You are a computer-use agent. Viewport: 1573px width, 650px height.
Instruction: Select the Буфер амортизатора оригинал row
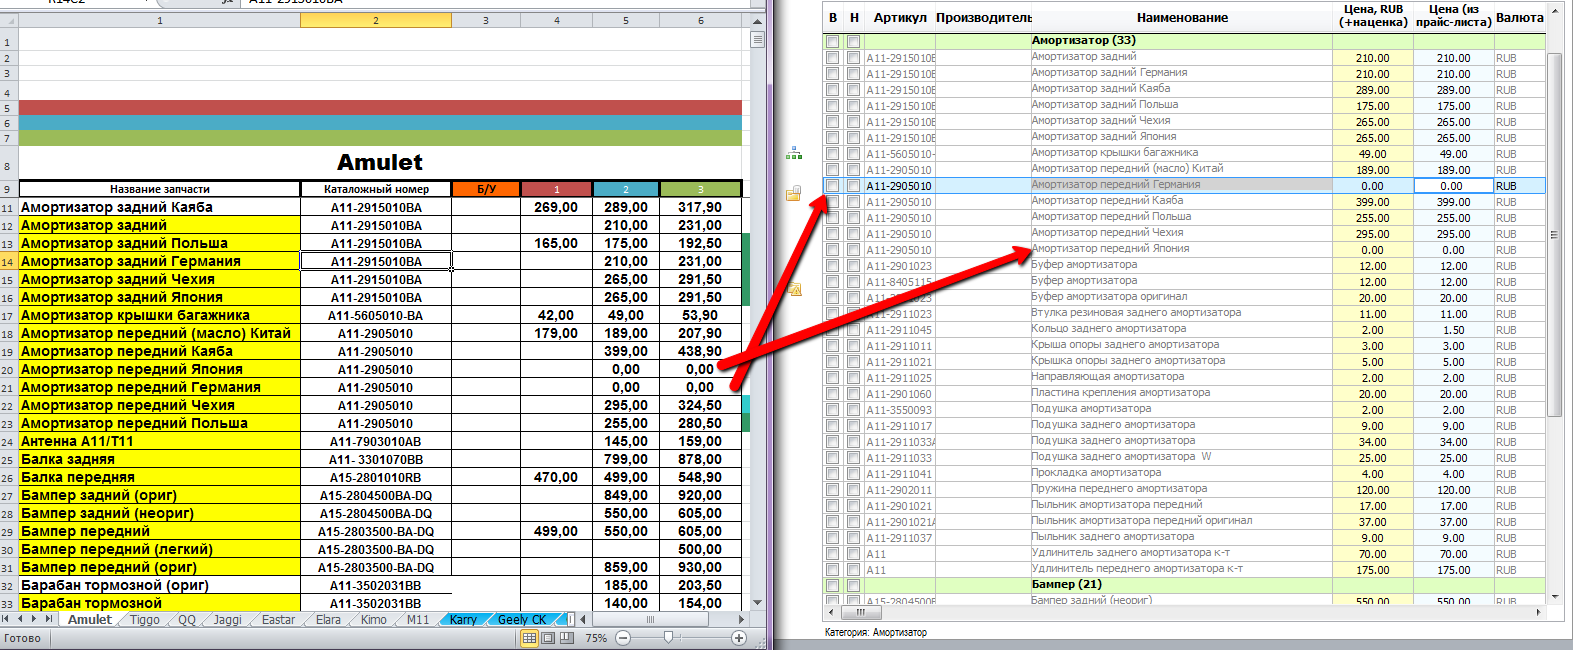click(1182, 297)
